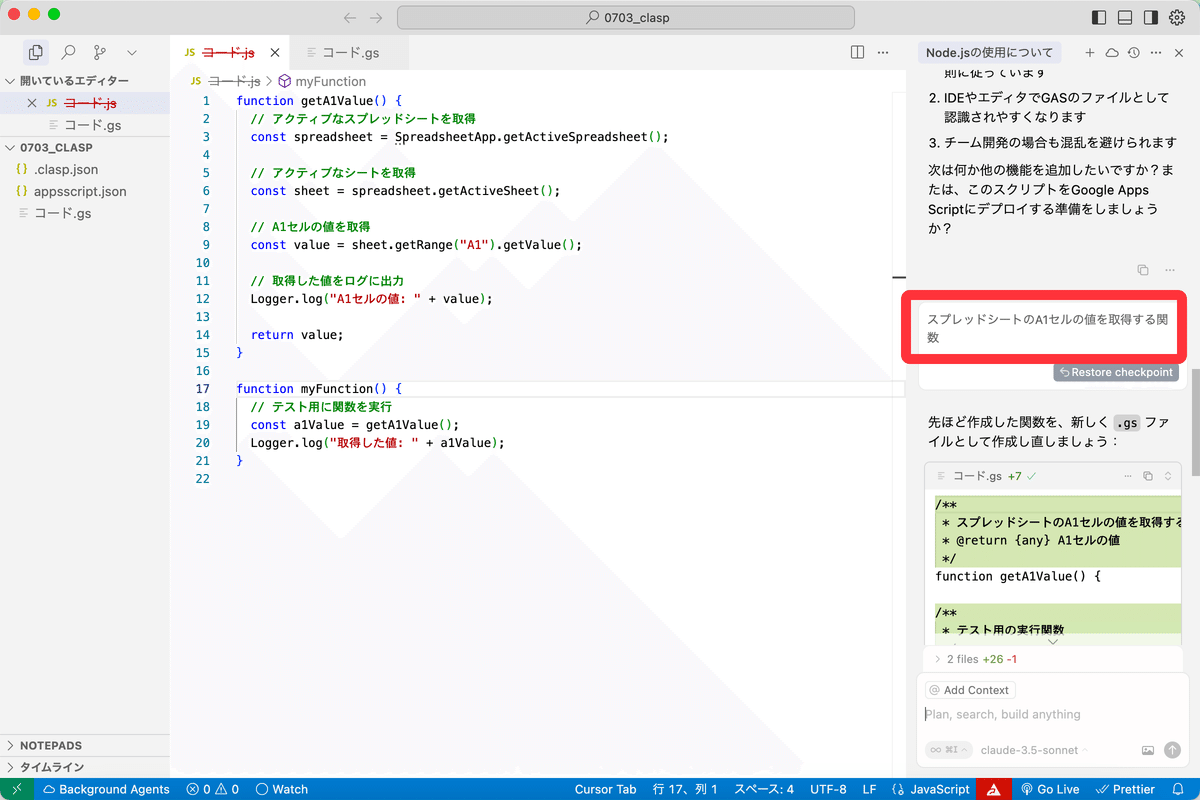The height and width of the screenshot is (800, 1200).
Task: Start a new chat with the plus icon
Action: [x=1088, y=52]
